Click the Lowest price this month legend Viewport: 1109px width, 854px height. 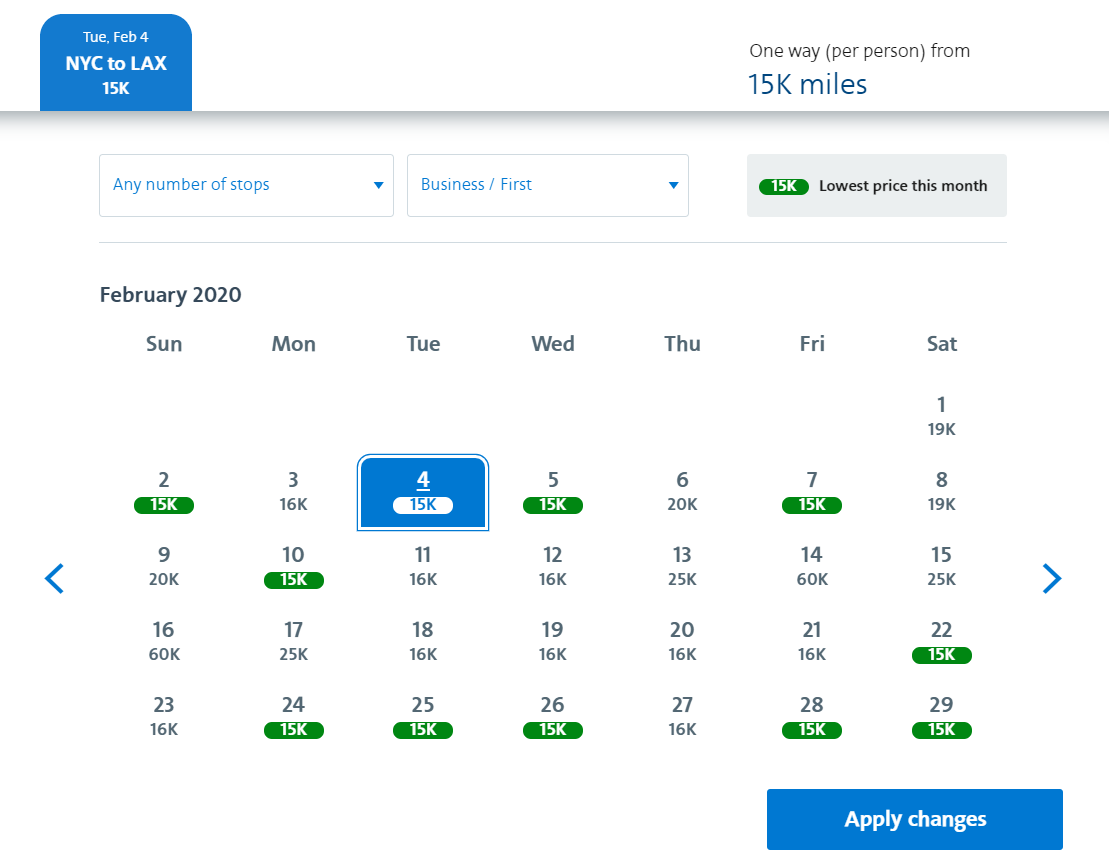[876, 185]
